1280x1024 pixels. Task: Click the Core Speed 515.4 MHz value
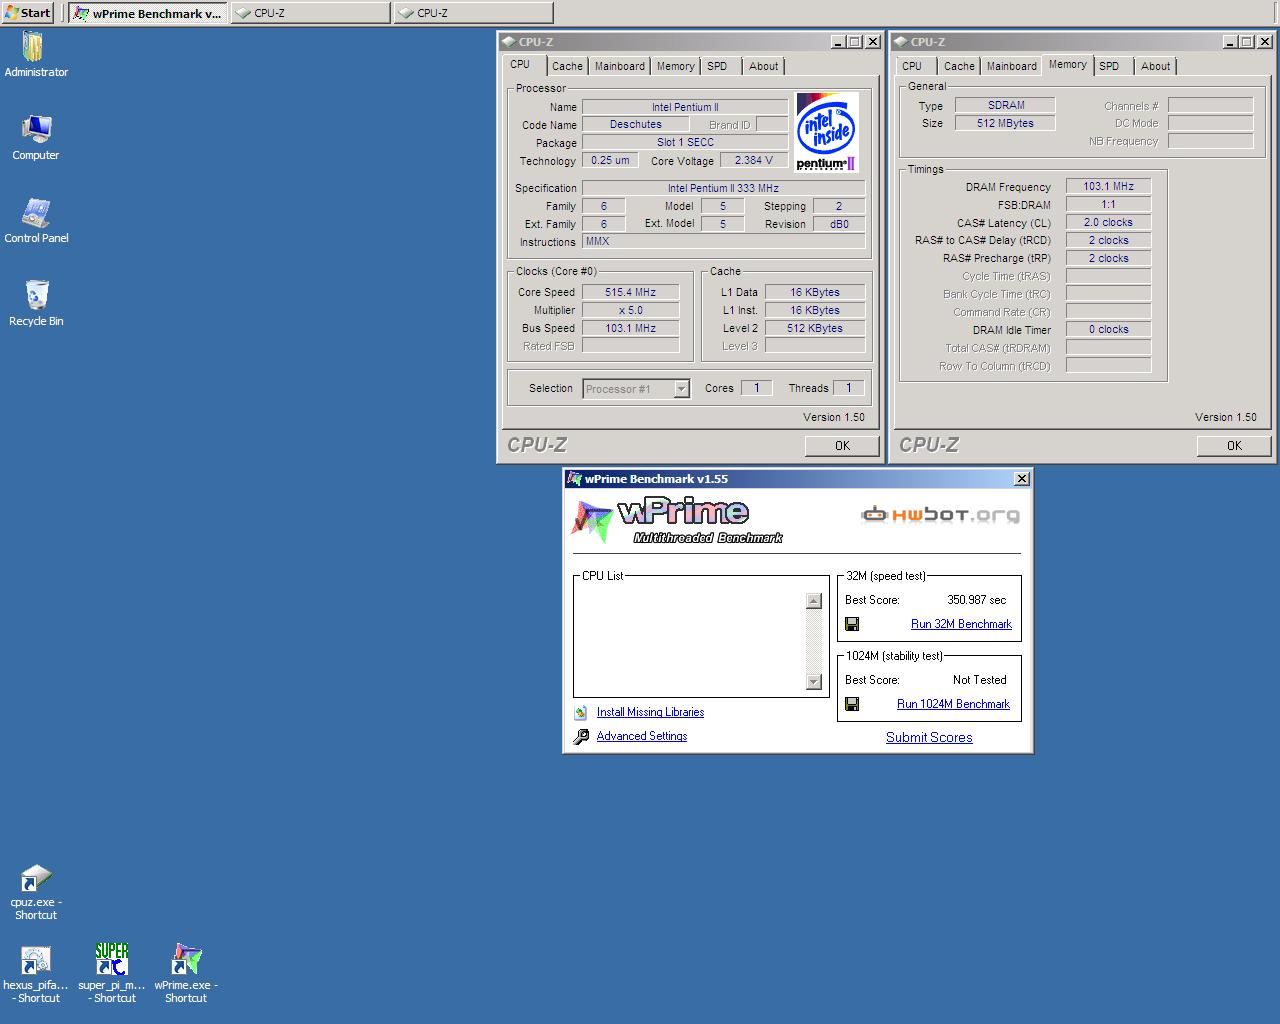630,292
